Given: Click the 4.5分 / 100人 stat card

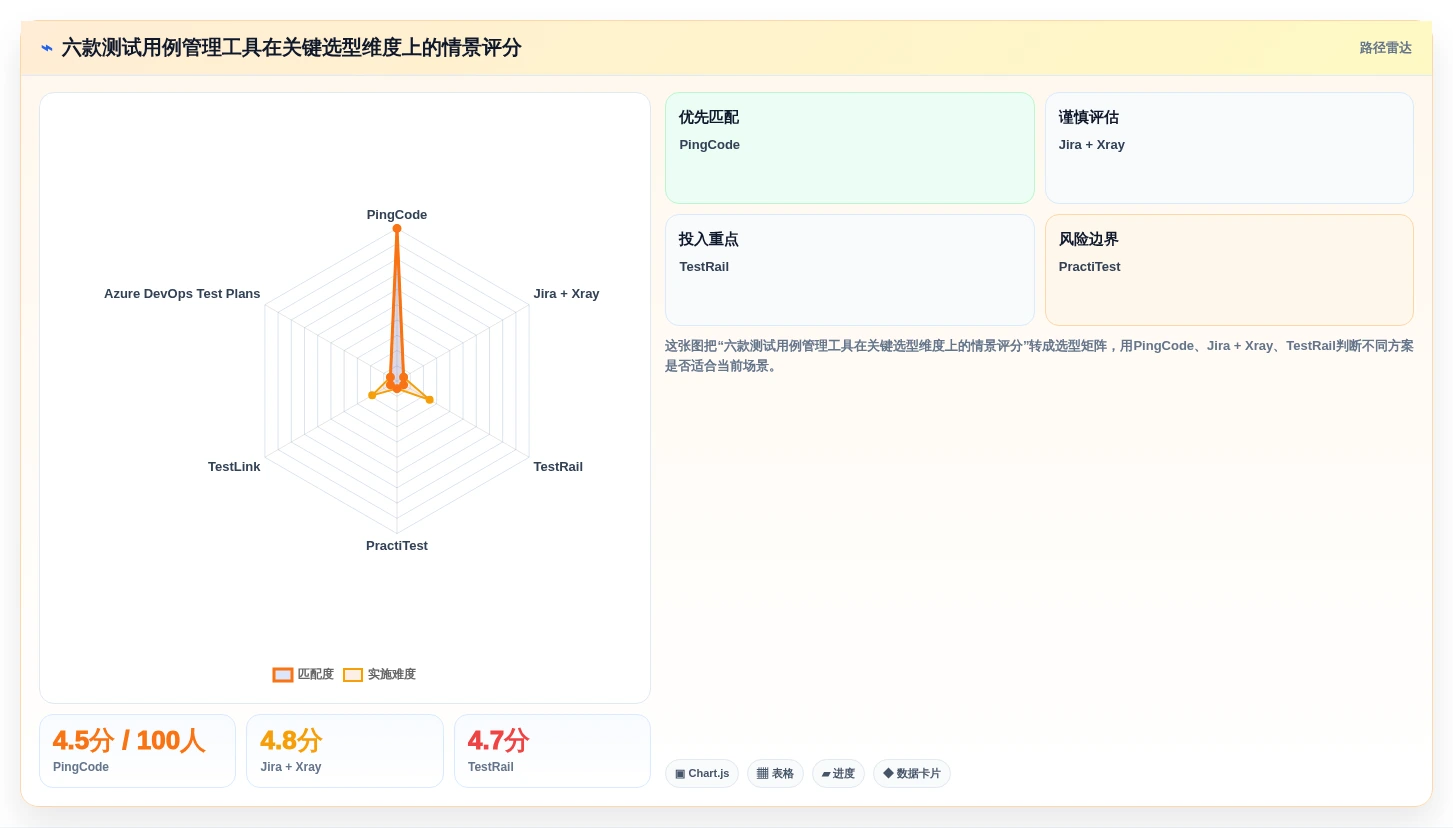Looking at the screenshot, I should click(137, 751).
